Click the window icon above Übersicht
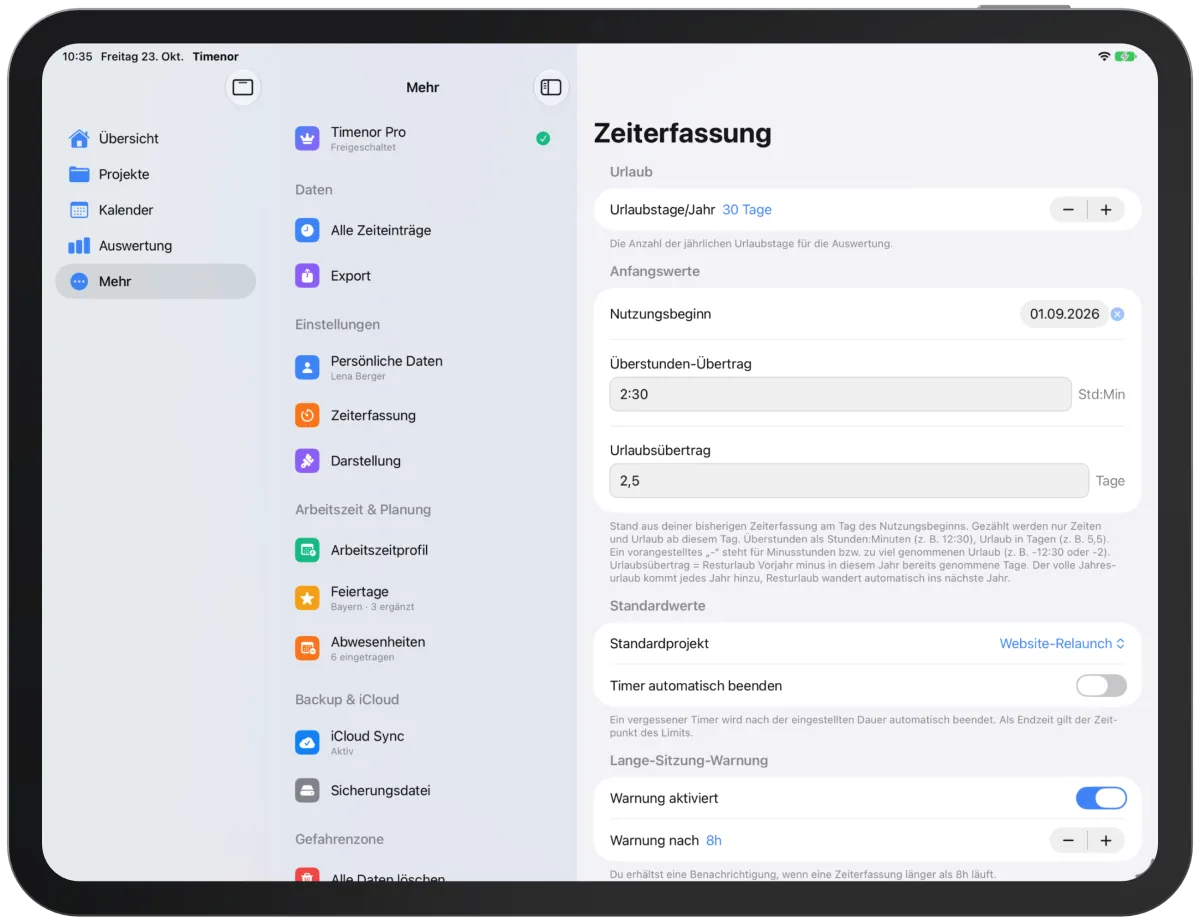 pos(243,87)
